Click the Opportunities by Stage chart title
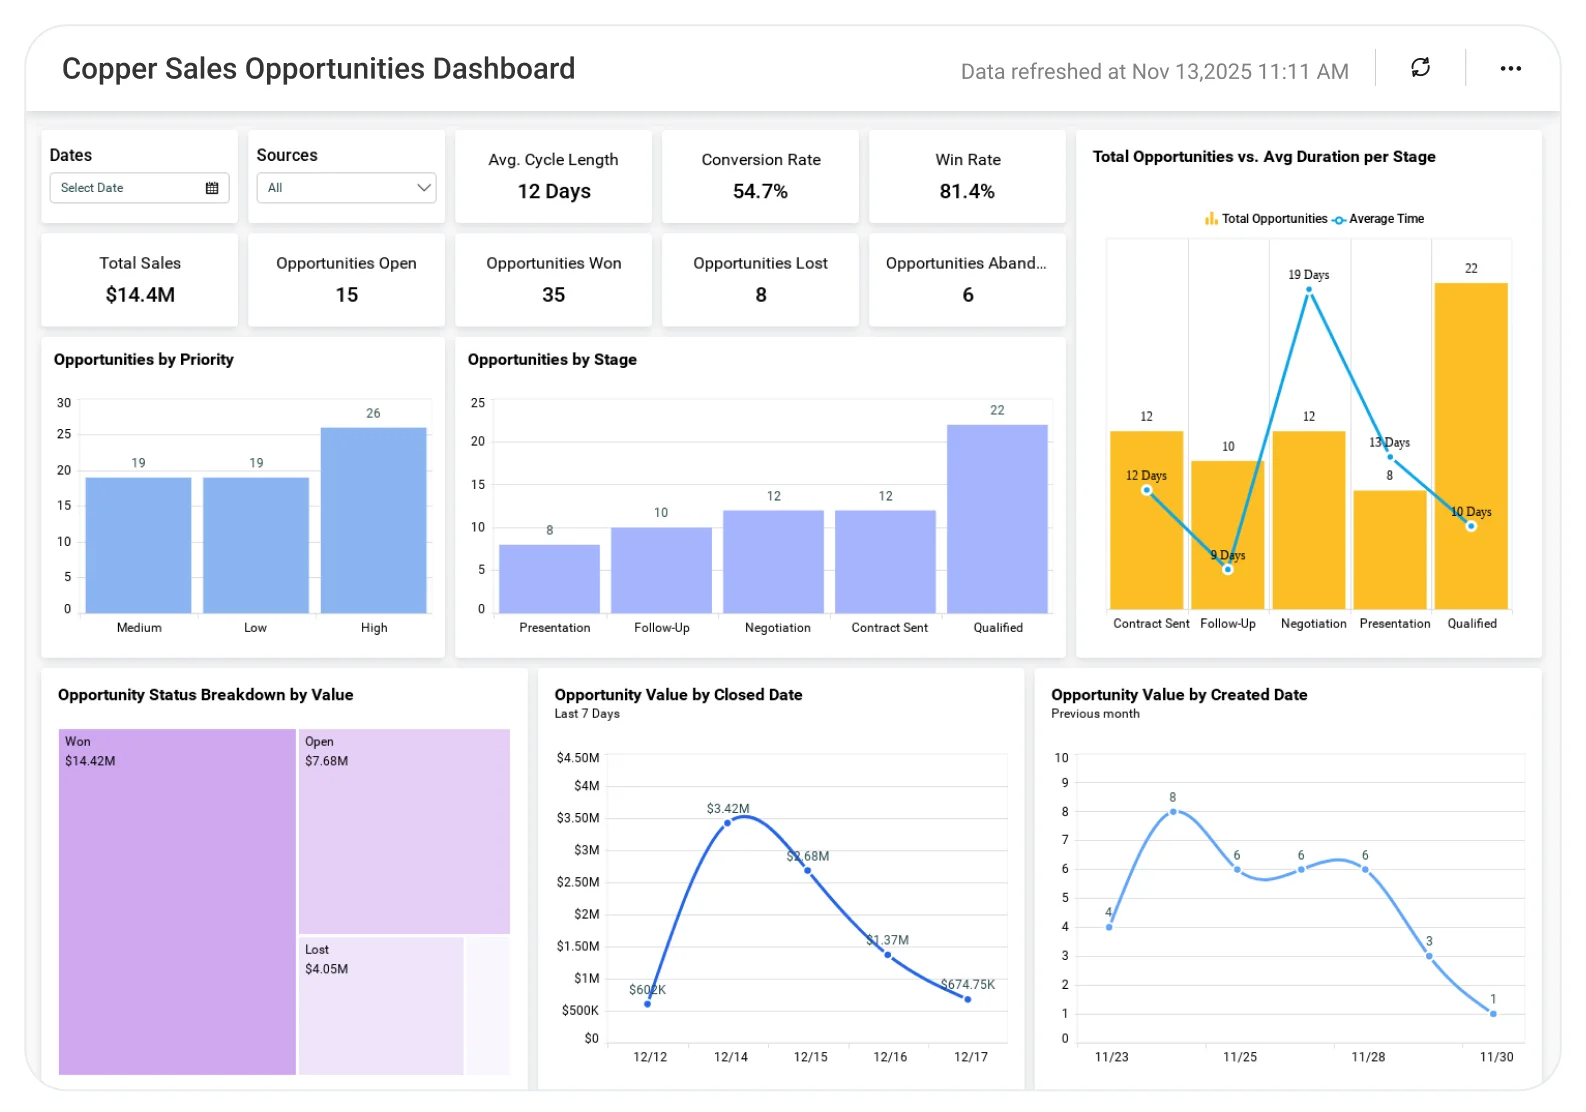Viewport: 1586px width, 1112px height. pyautogui.click(x=552, y=360)
